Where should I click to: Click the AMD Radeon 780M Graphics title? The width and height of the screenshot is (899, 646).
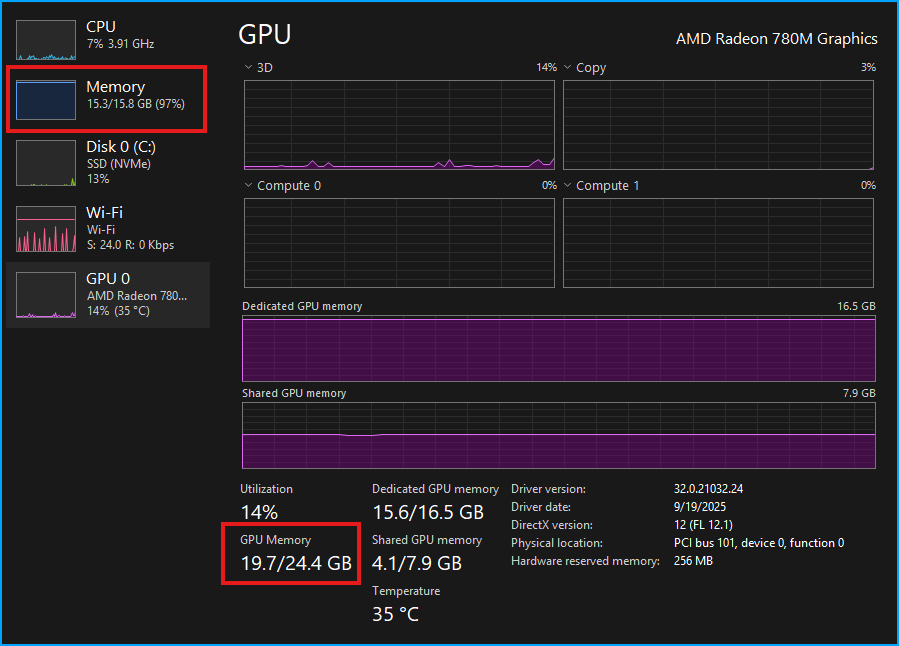tap(776, 39)
